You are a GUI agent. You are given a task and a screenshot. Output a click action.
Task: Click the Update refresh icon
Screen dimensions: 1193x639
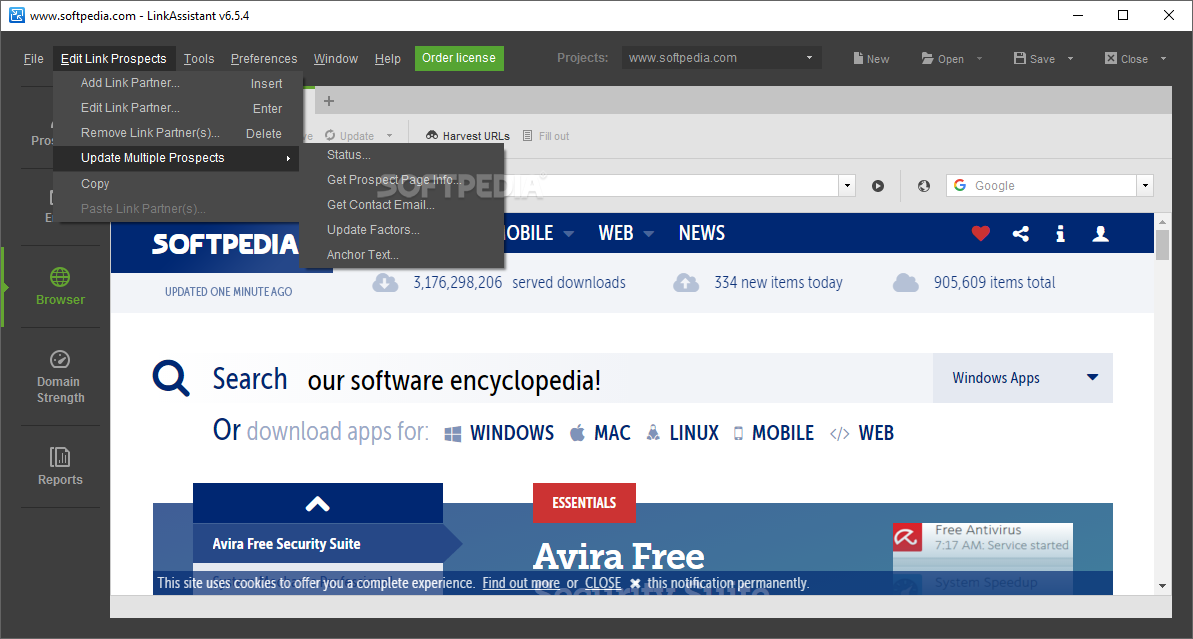pos(330,135)
